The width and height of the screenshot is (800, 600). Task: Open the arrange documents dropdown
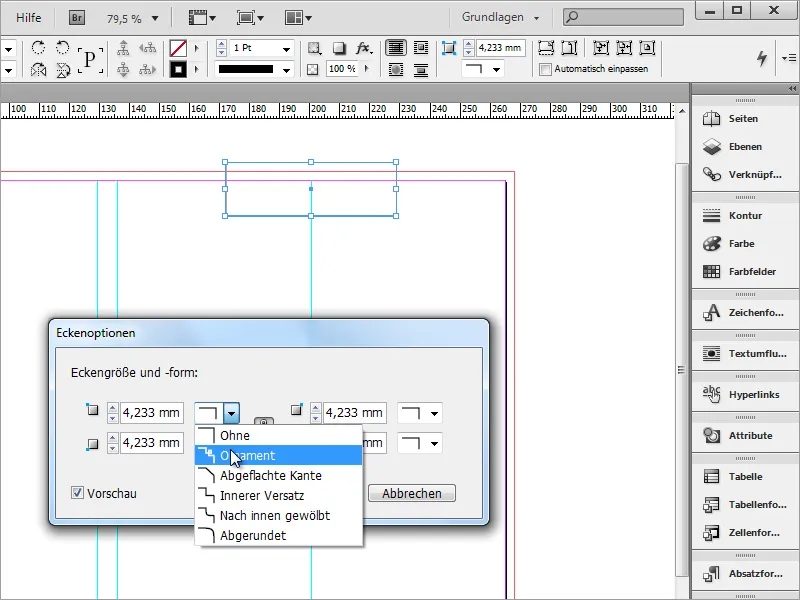(x=298, y=18)
